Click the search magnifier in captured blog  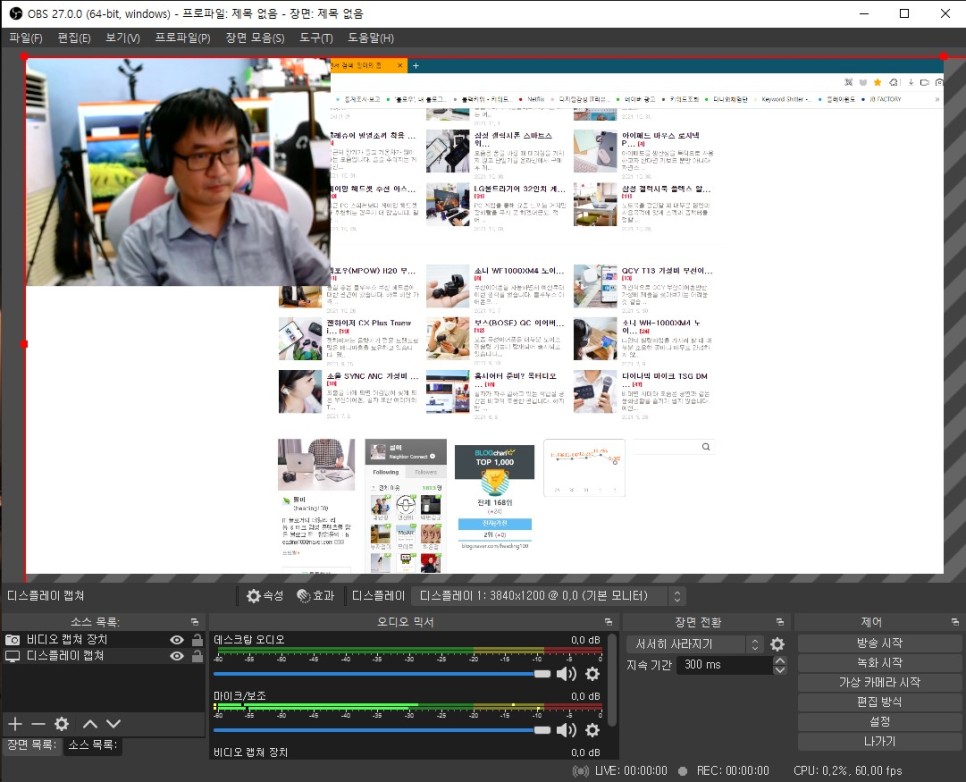pyautogui.click(x=706, y=447)
